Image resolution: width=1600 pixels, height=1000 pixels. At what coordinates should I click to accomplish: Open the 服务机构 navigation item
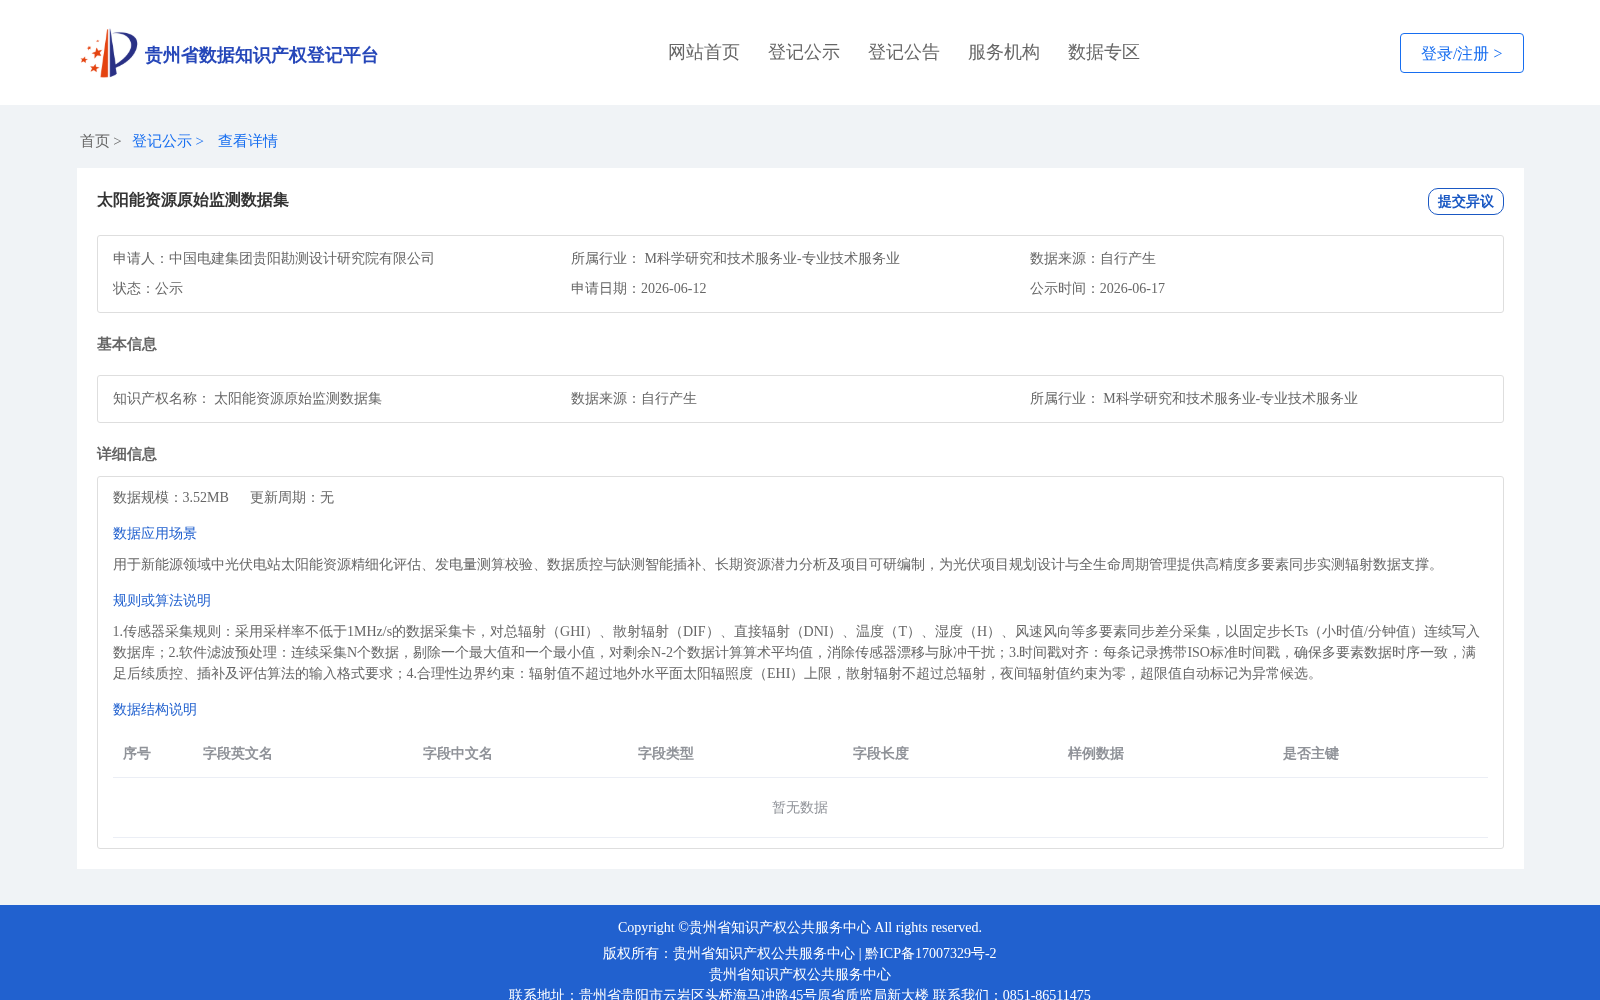click(1004, 52)
